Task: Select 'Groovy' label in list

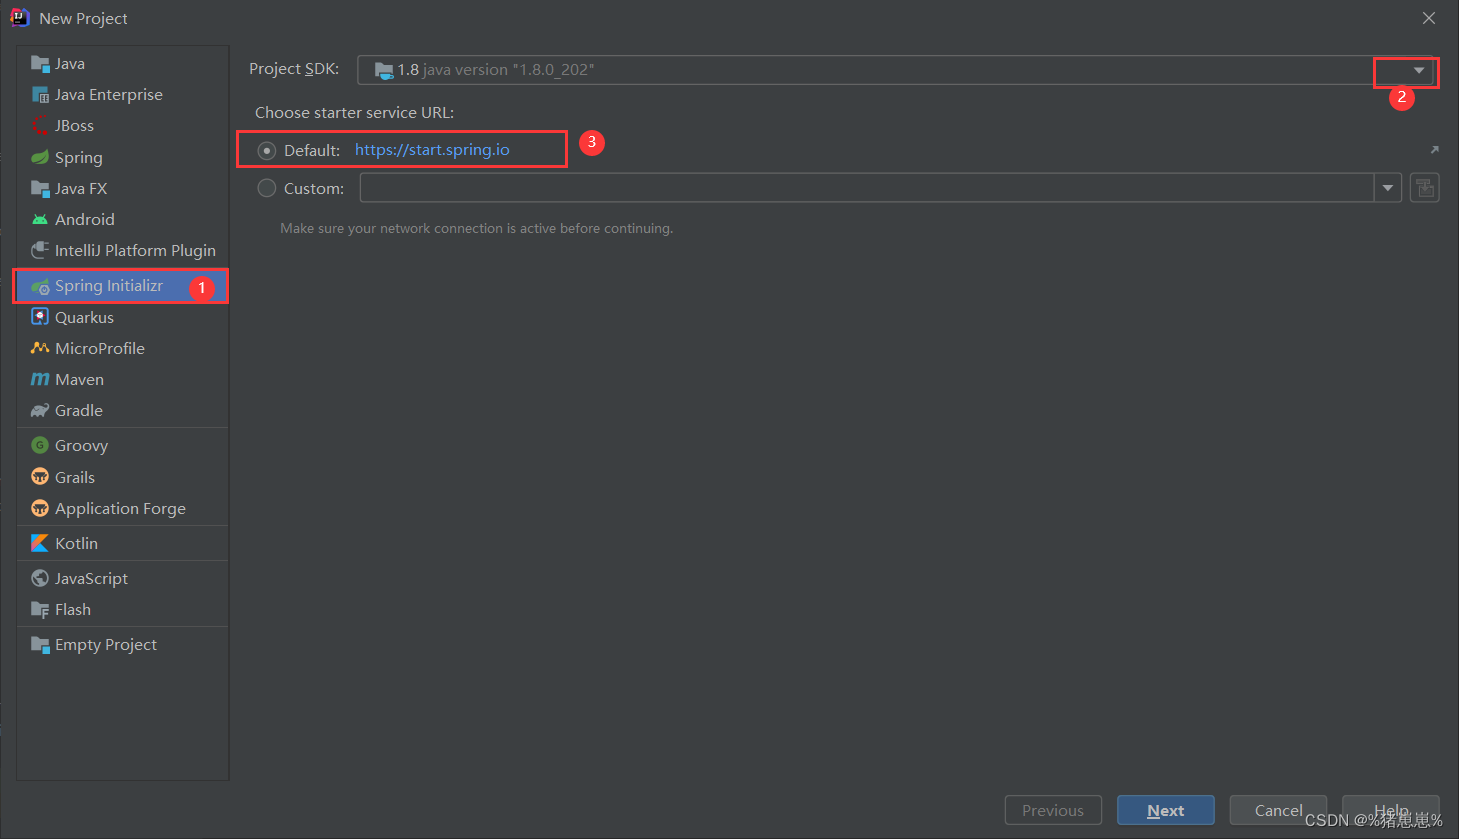Action: pos(81,446)
